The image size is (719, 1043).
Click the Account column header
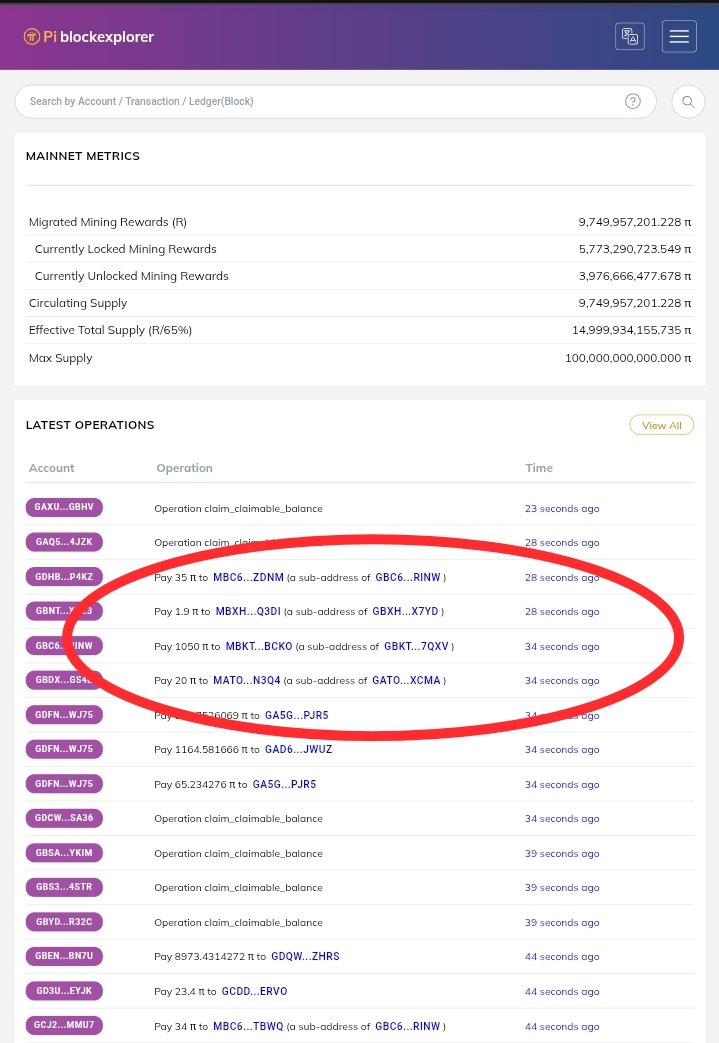[x=51, y=468]
